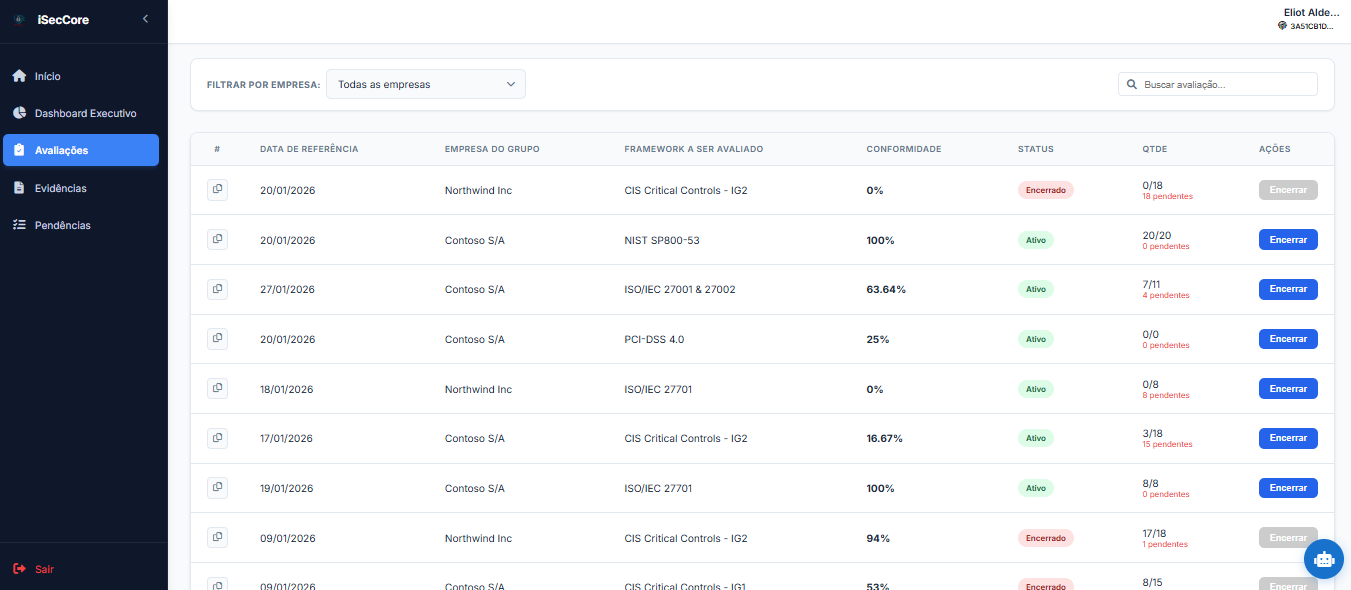Open the Eliot Alde... user profile menu

coord(1310,18)
